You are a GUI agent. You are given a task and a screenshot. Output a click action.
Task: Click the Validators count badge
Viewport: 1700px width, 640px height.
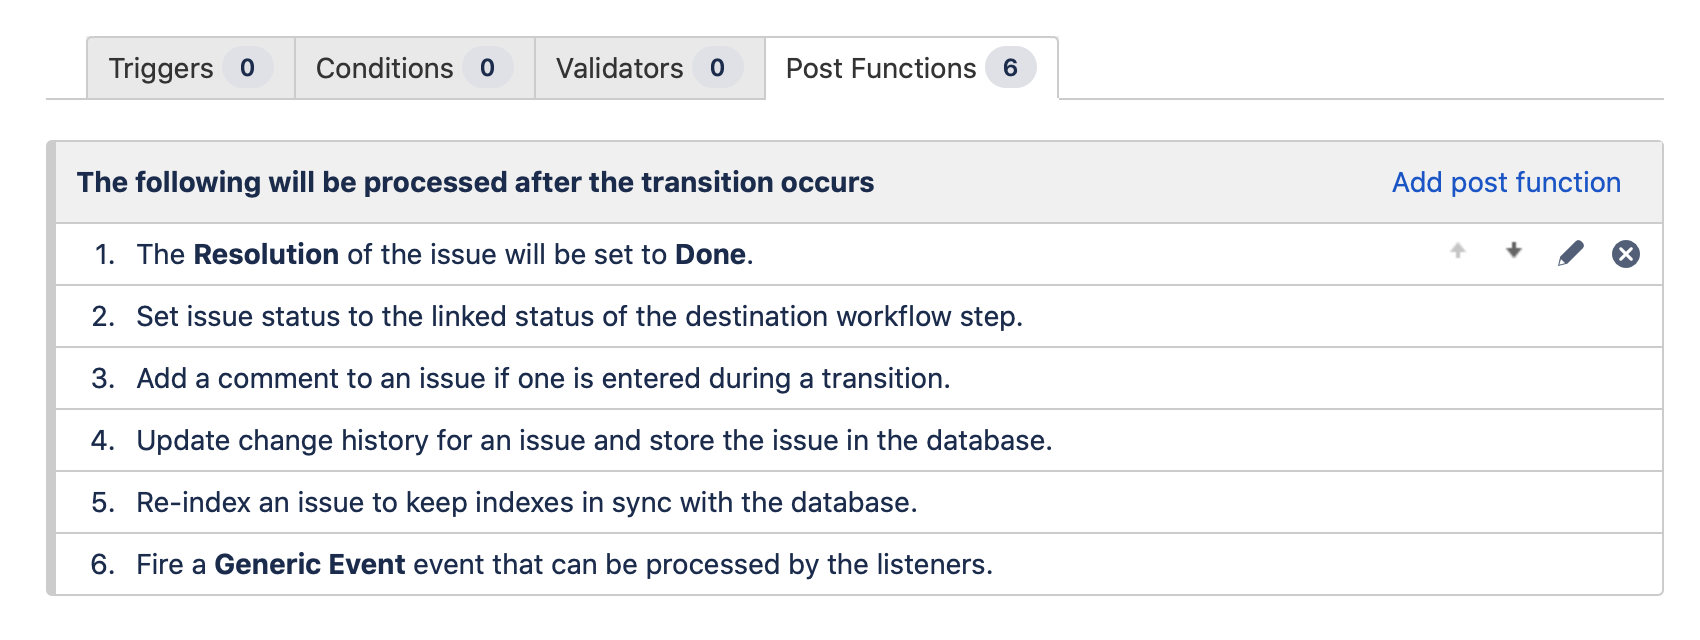point(717,68)
